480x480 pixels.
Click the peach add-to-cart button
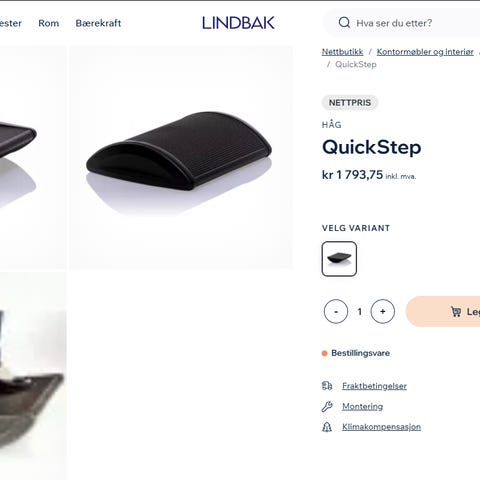[x=443, y=311]
